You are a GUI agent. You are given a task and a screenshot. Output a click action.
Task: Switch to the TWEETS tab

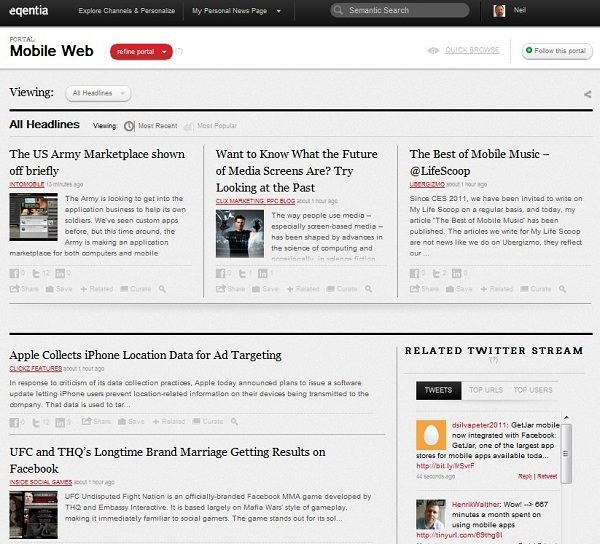pos(439,390)
